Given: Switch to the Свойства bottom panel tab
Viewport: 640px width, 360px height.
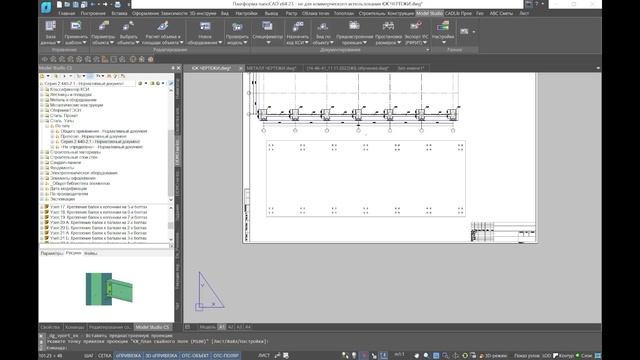Looking at the screenshot, I should point(50,327).
